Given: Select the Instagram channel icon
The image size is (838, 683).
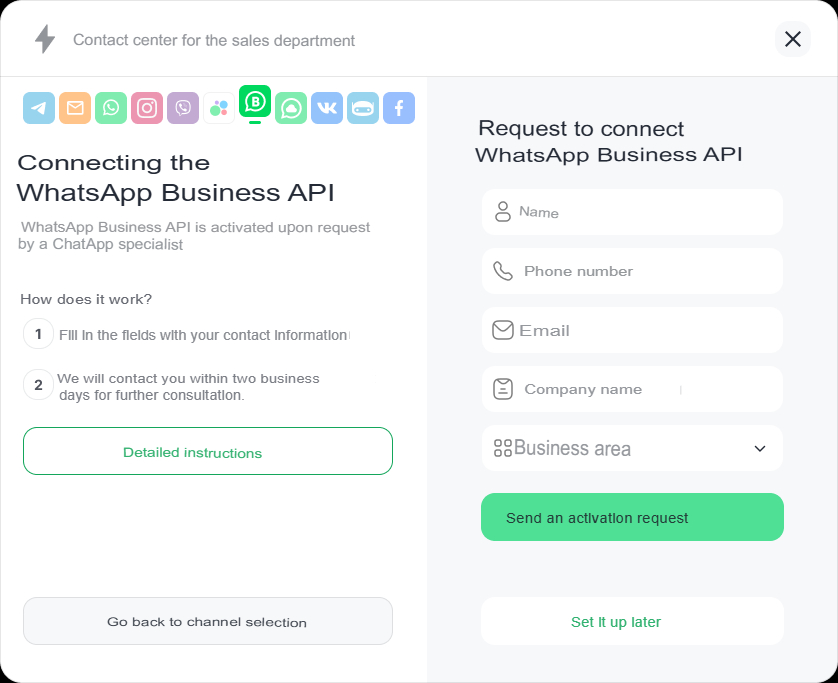Looking at the screenshot, I should (147, 108).
